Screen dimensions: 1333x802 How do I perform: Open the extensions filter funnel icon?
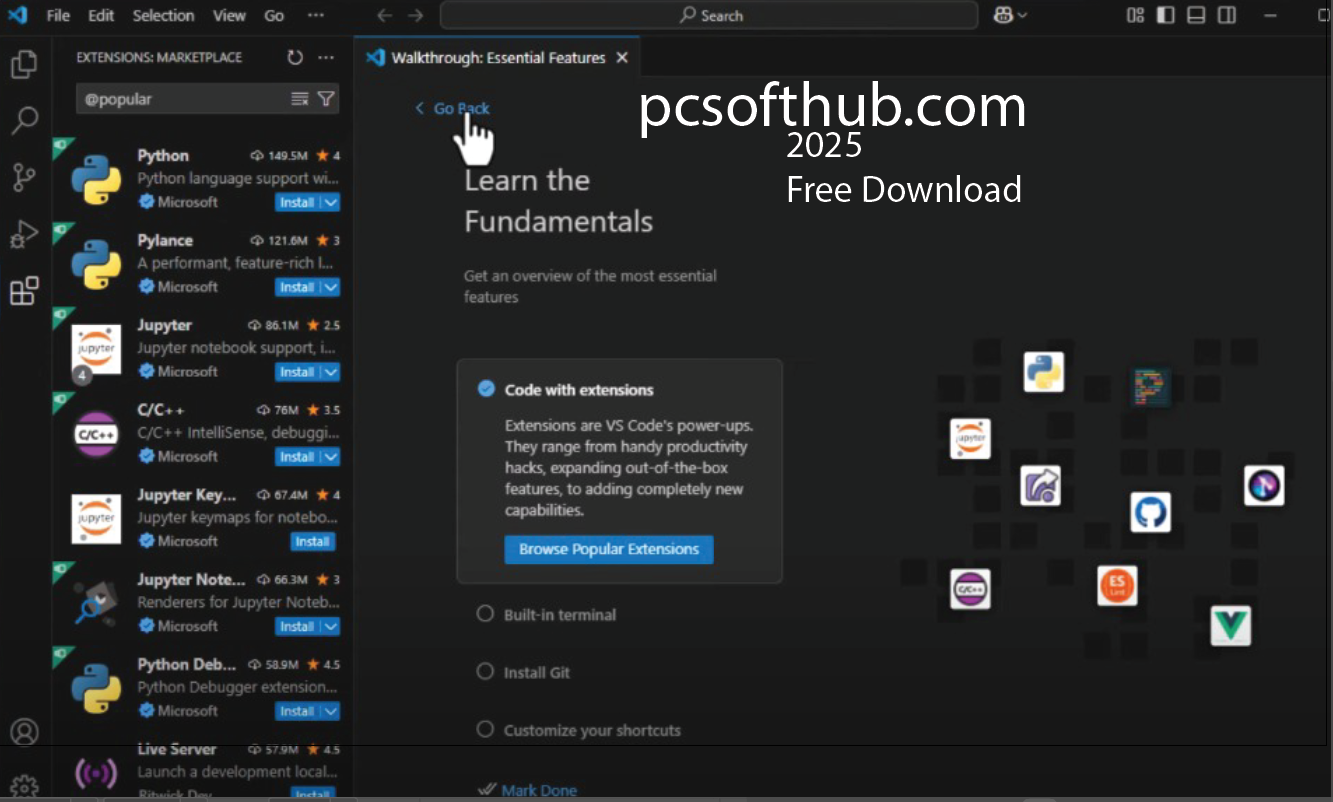point(326,99)
